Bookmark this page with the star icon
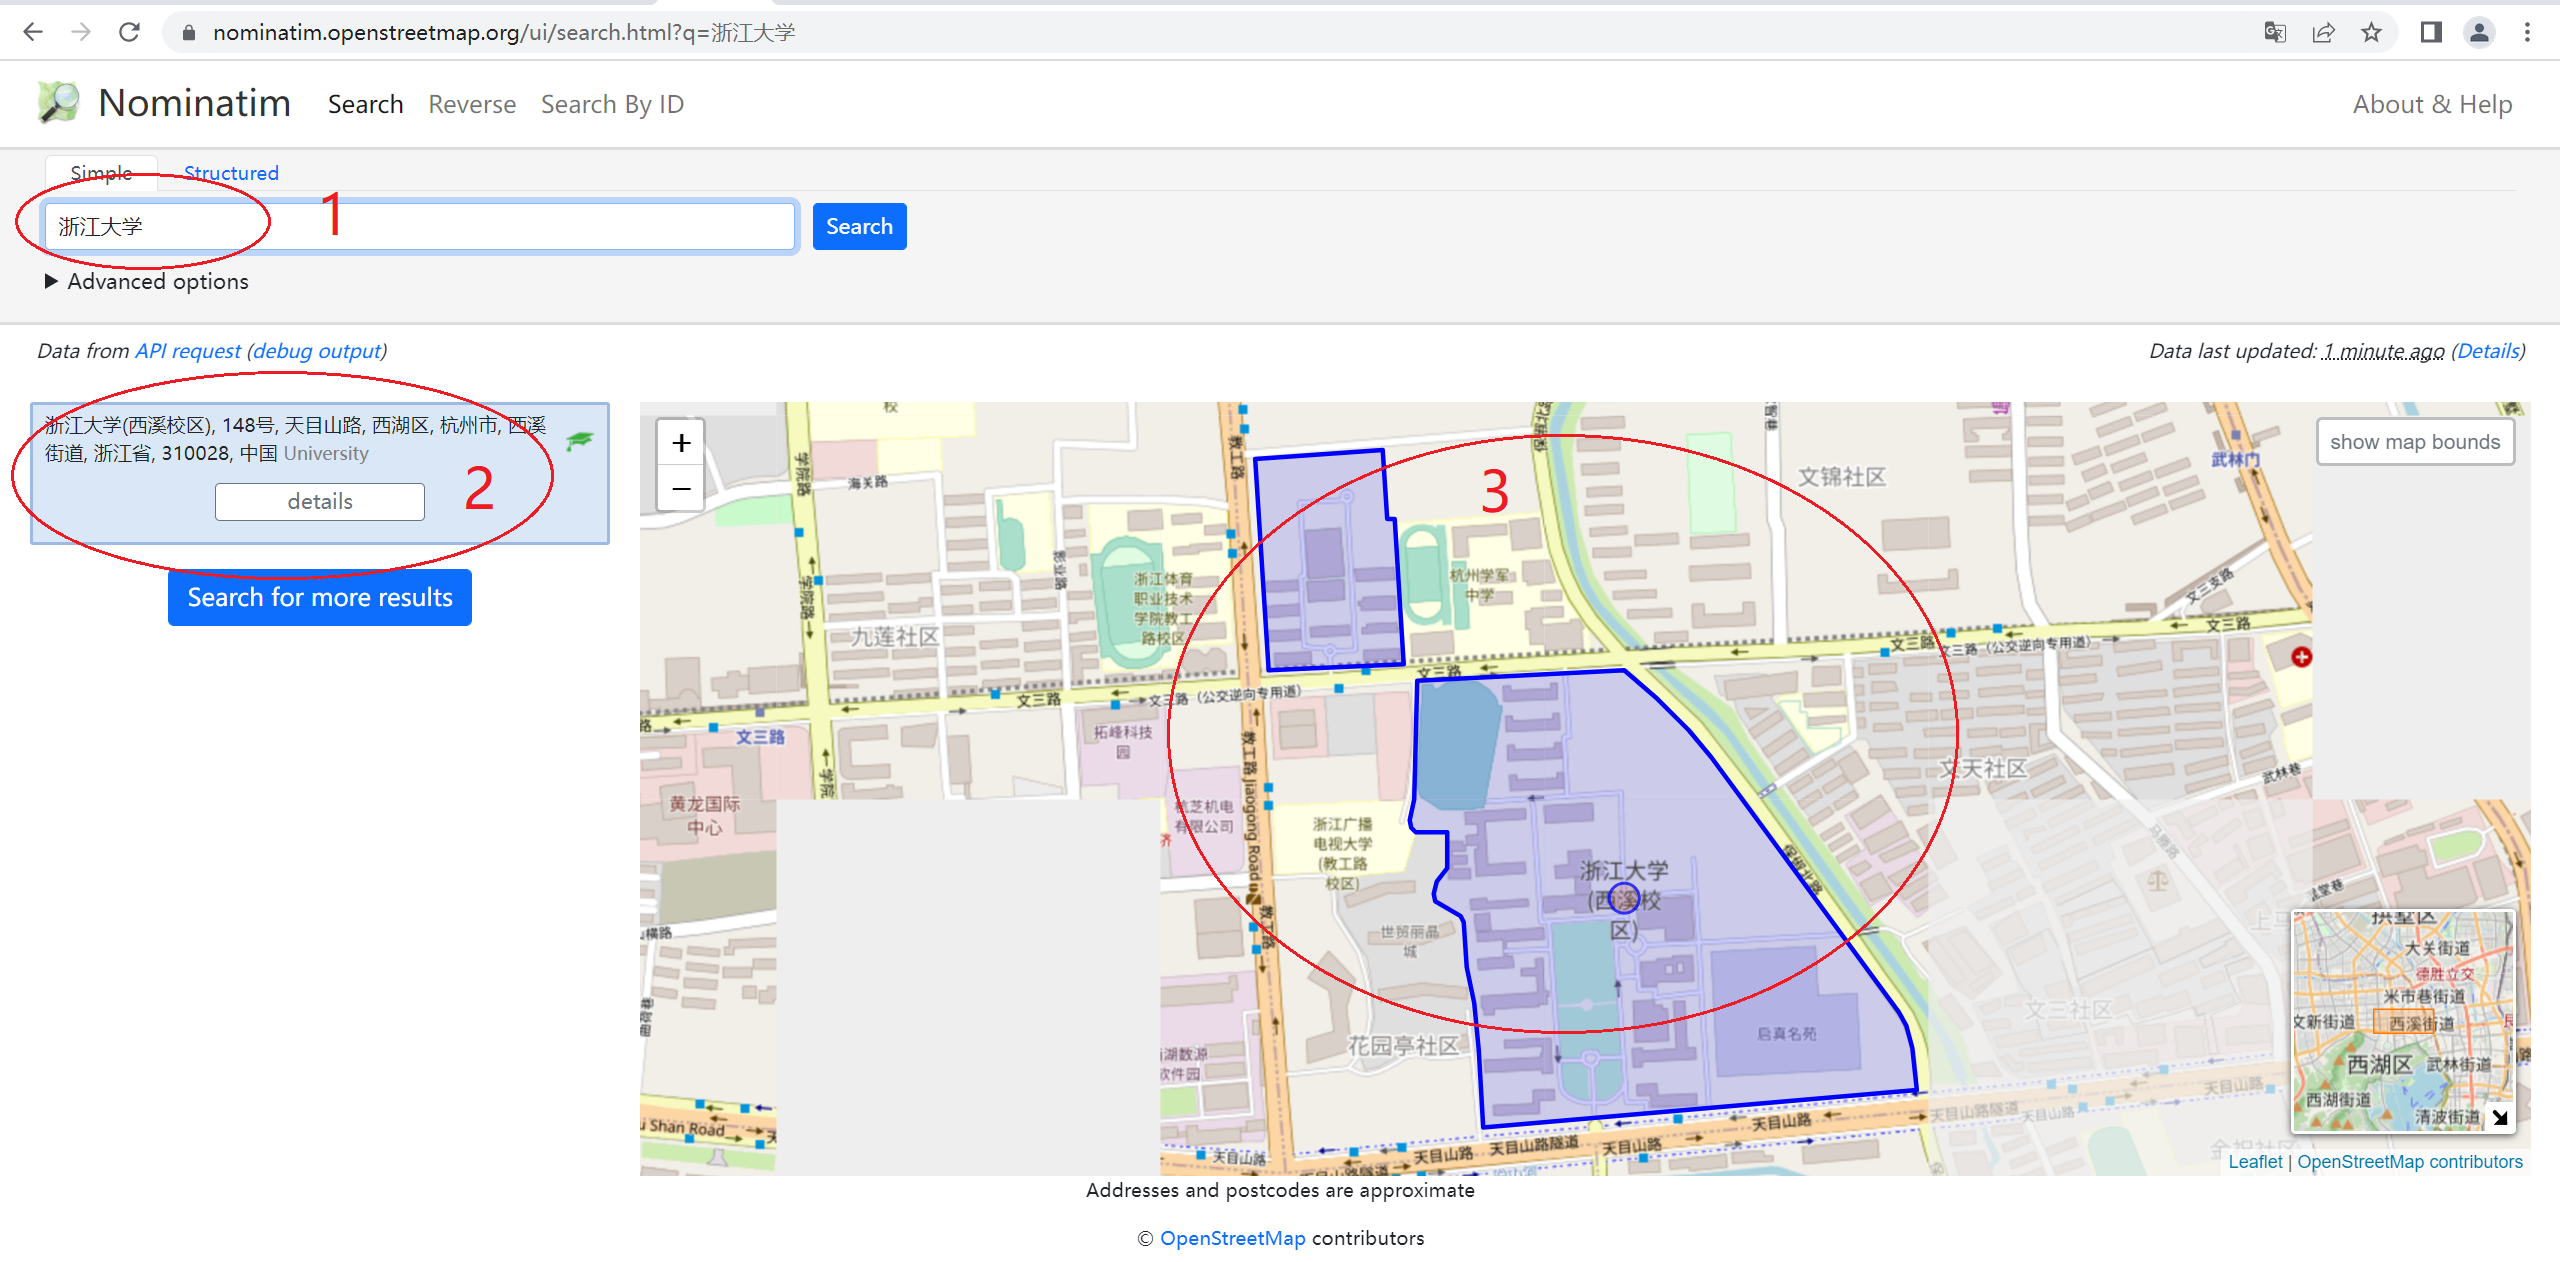The width and height of the screenshot is (2560, 1262). 2371,33
